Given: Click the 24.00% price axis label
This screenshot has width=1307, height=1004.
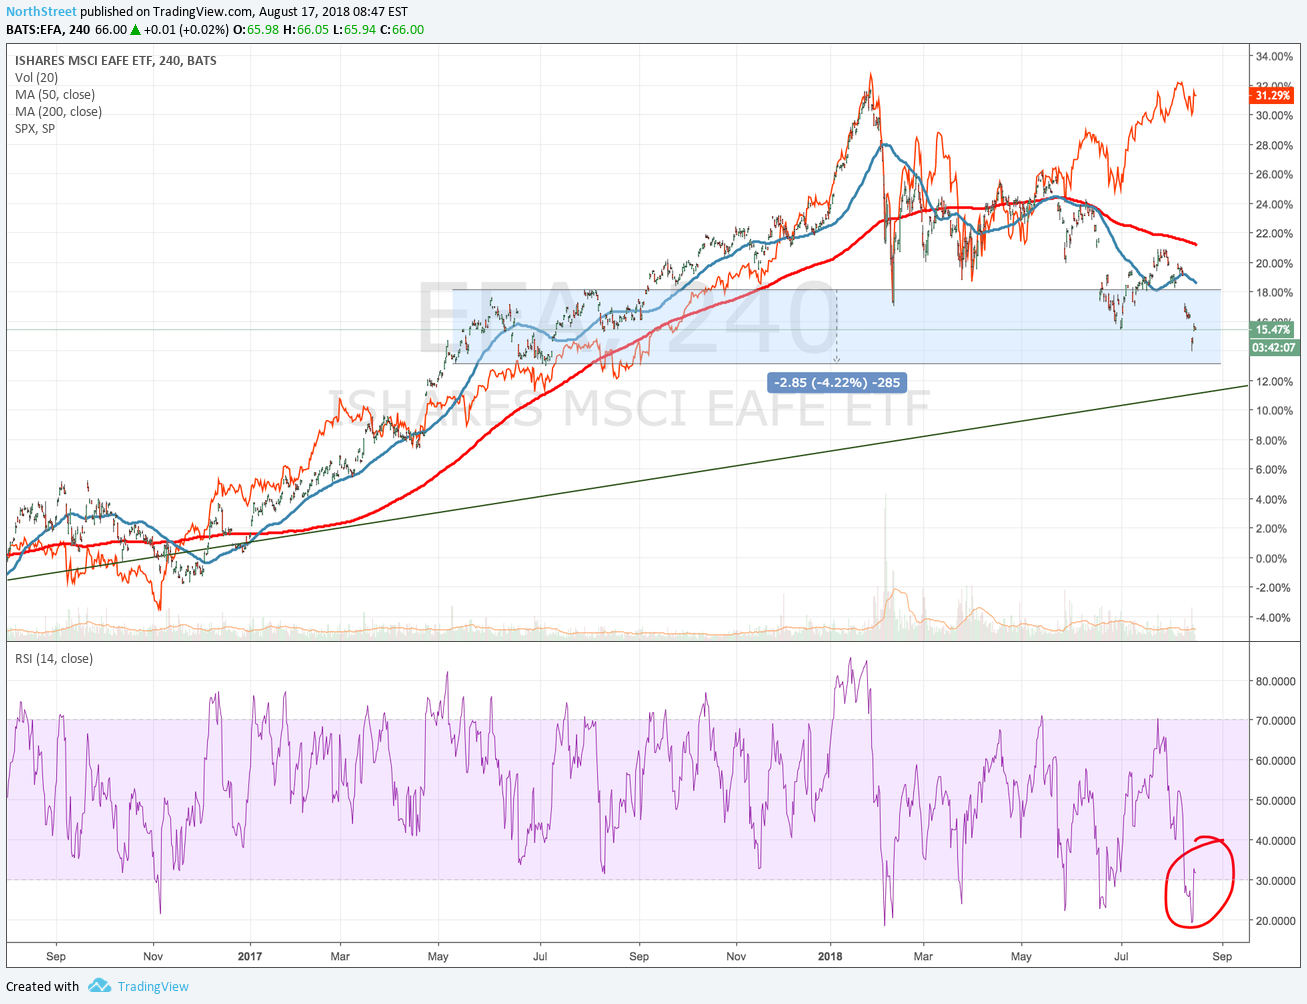Looking at the screenshot, I should 1274,204.
